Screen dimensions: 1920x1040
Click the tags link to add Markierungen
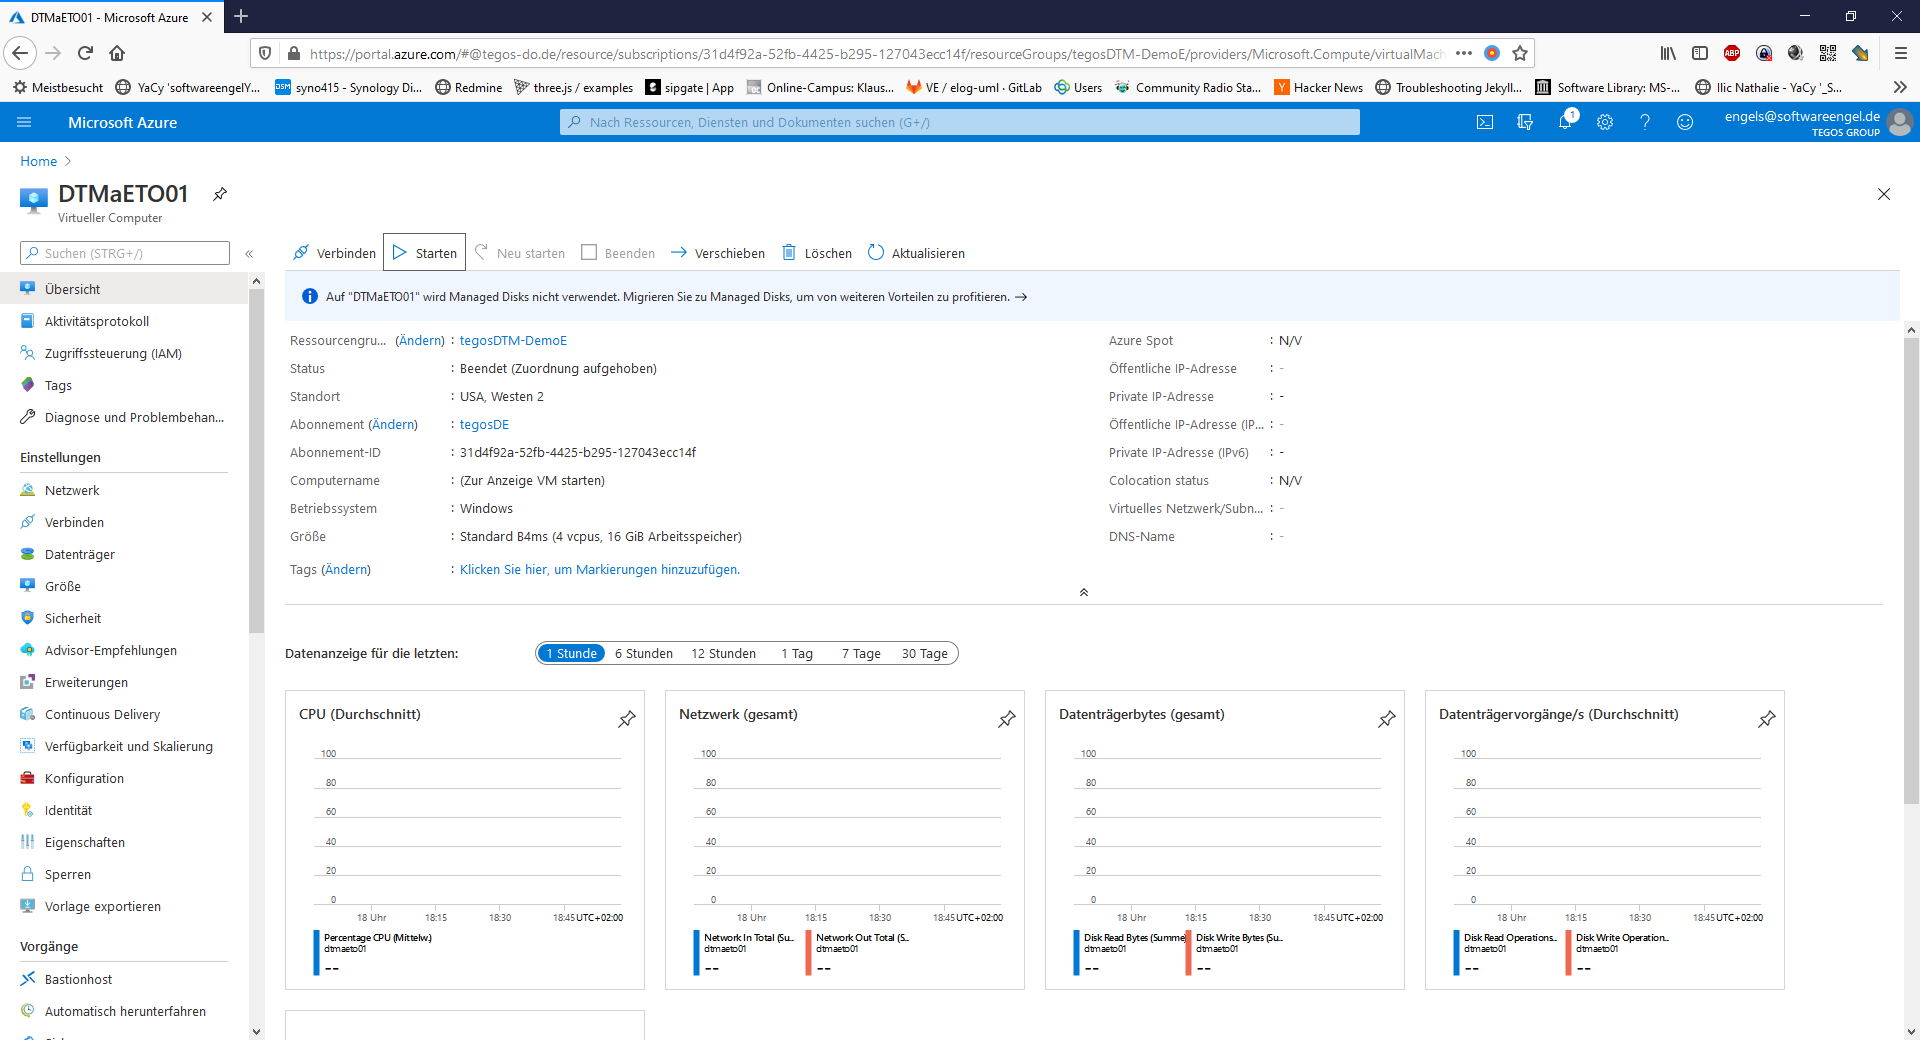point(600,570)
